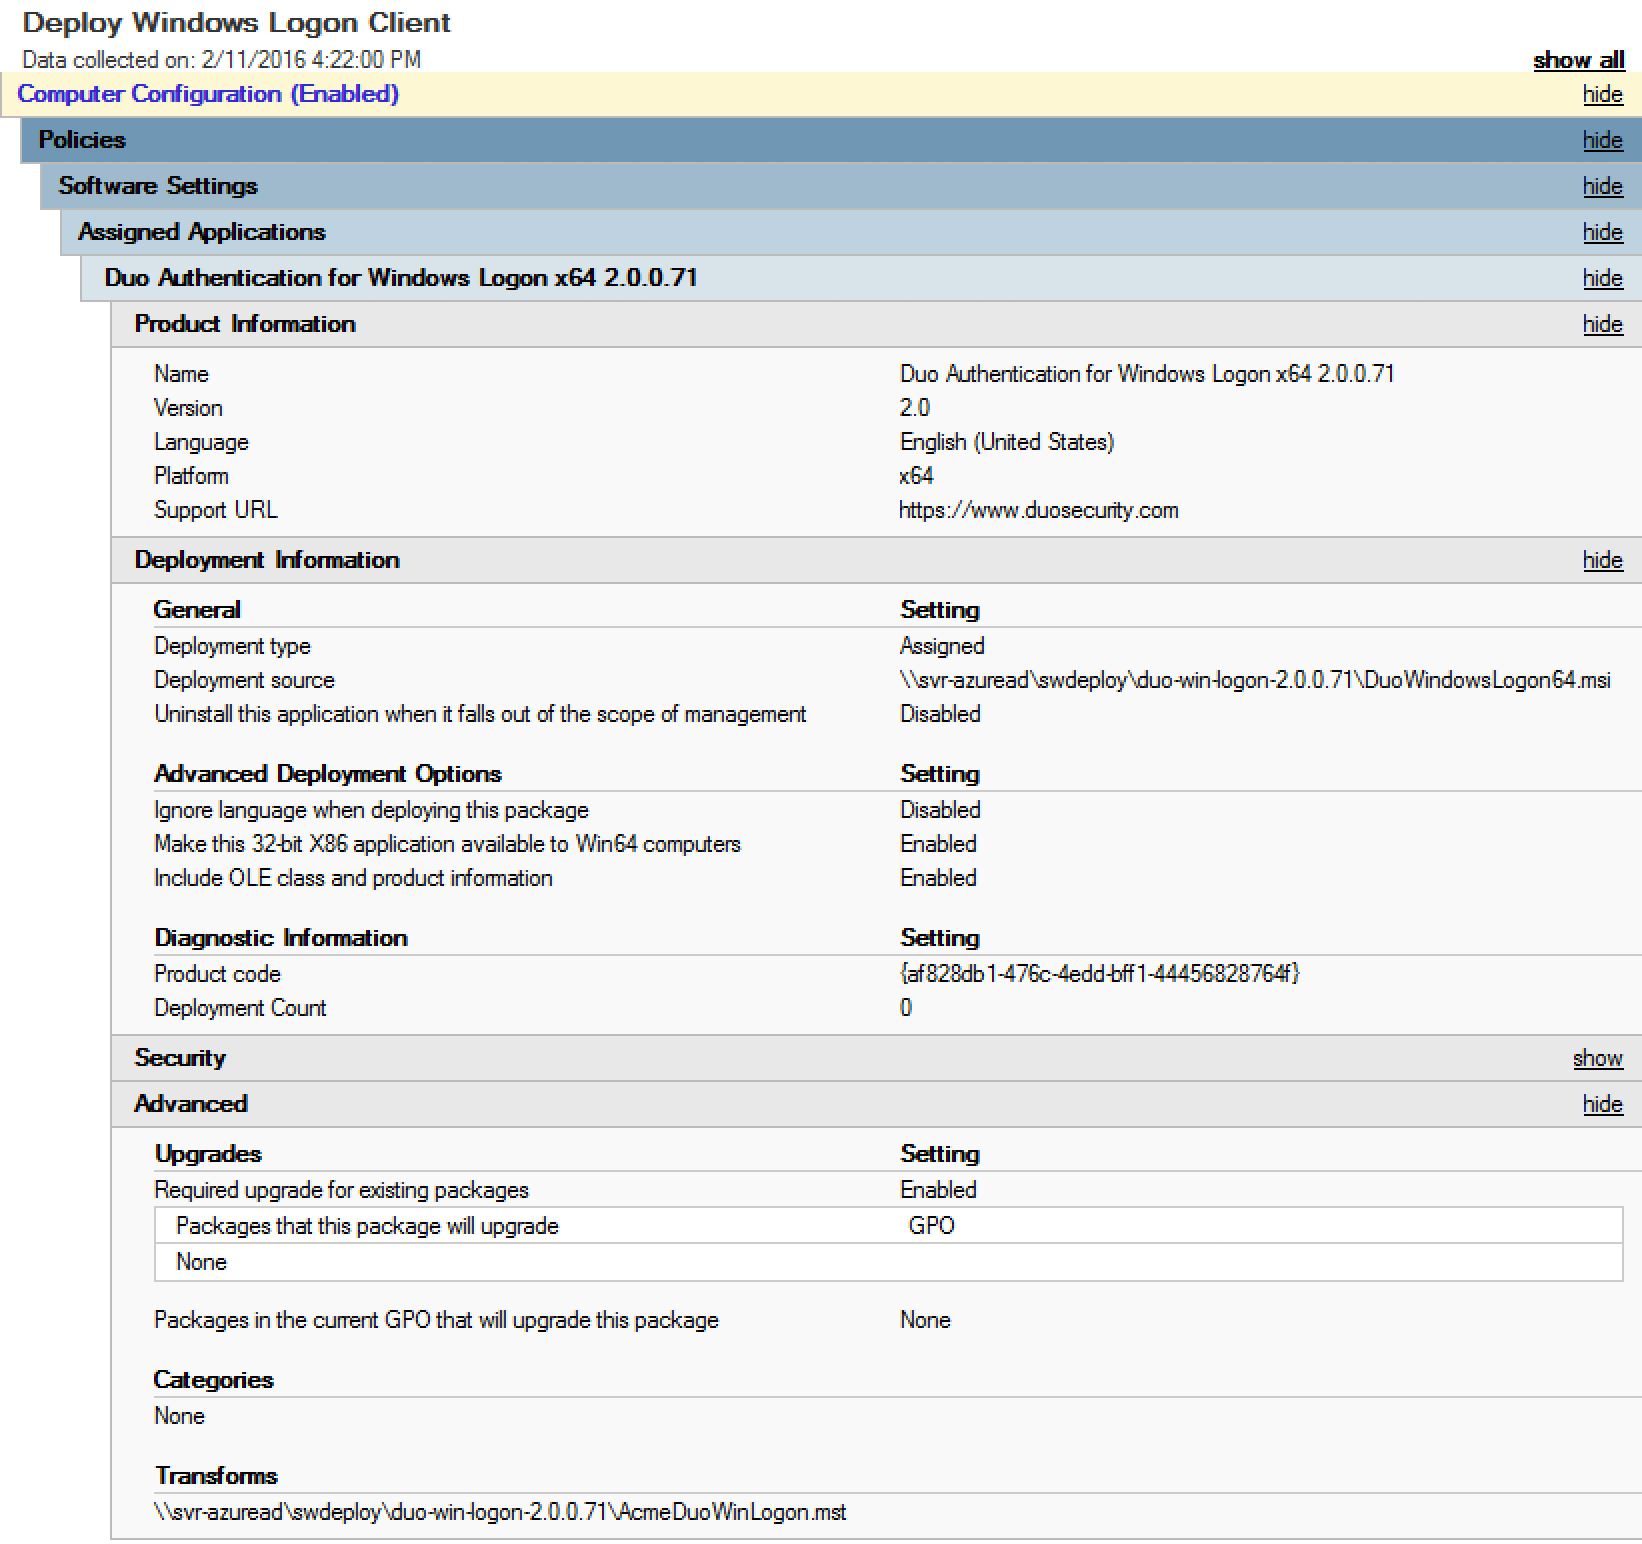Click the show all link
1642x1544 pixels.
click(x=1578, y=60)
